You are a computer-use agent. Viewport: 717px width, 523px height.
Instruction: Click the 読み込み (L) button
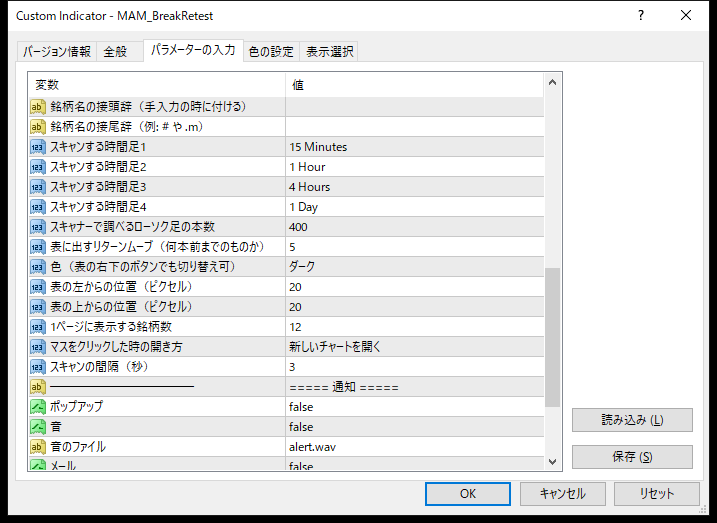[632, 420]
